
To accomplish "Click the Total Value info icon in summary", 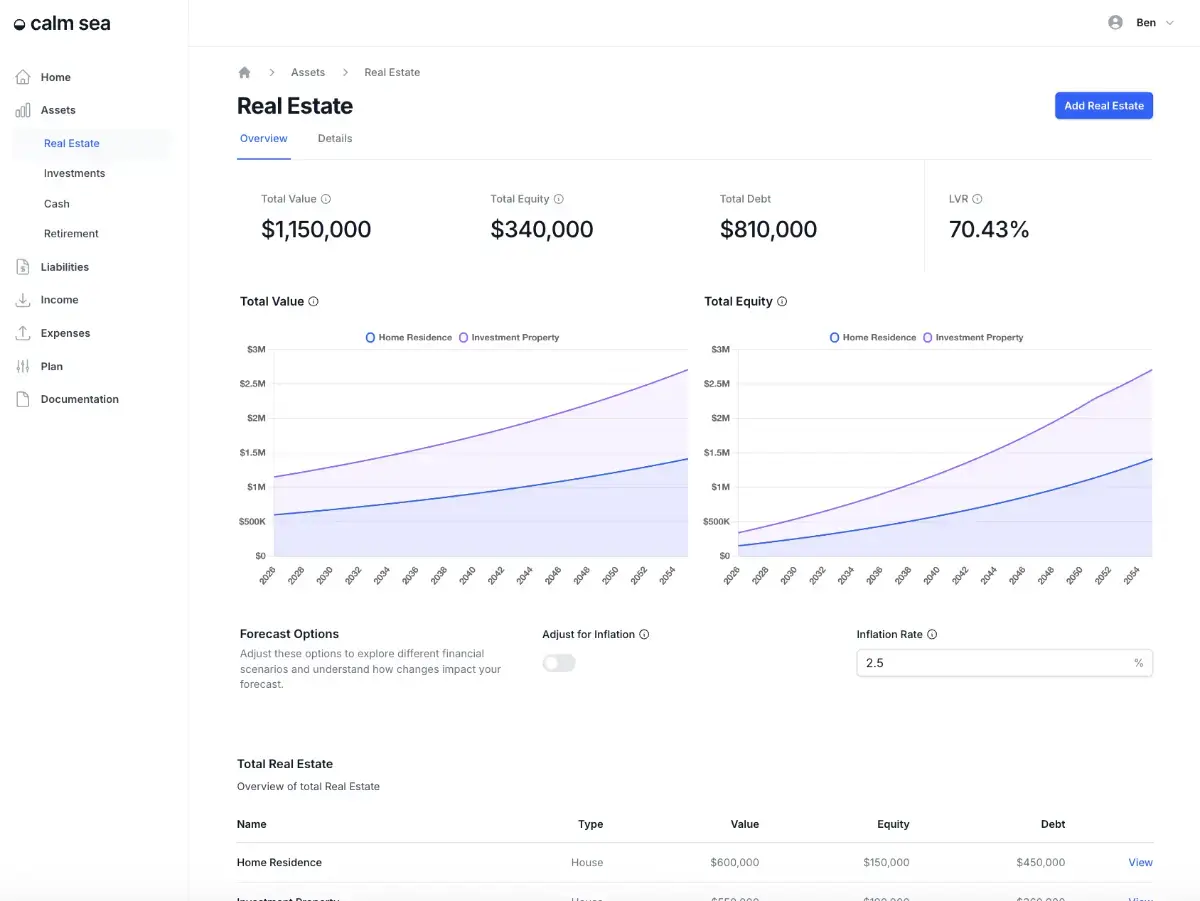I will coord(326,199).
